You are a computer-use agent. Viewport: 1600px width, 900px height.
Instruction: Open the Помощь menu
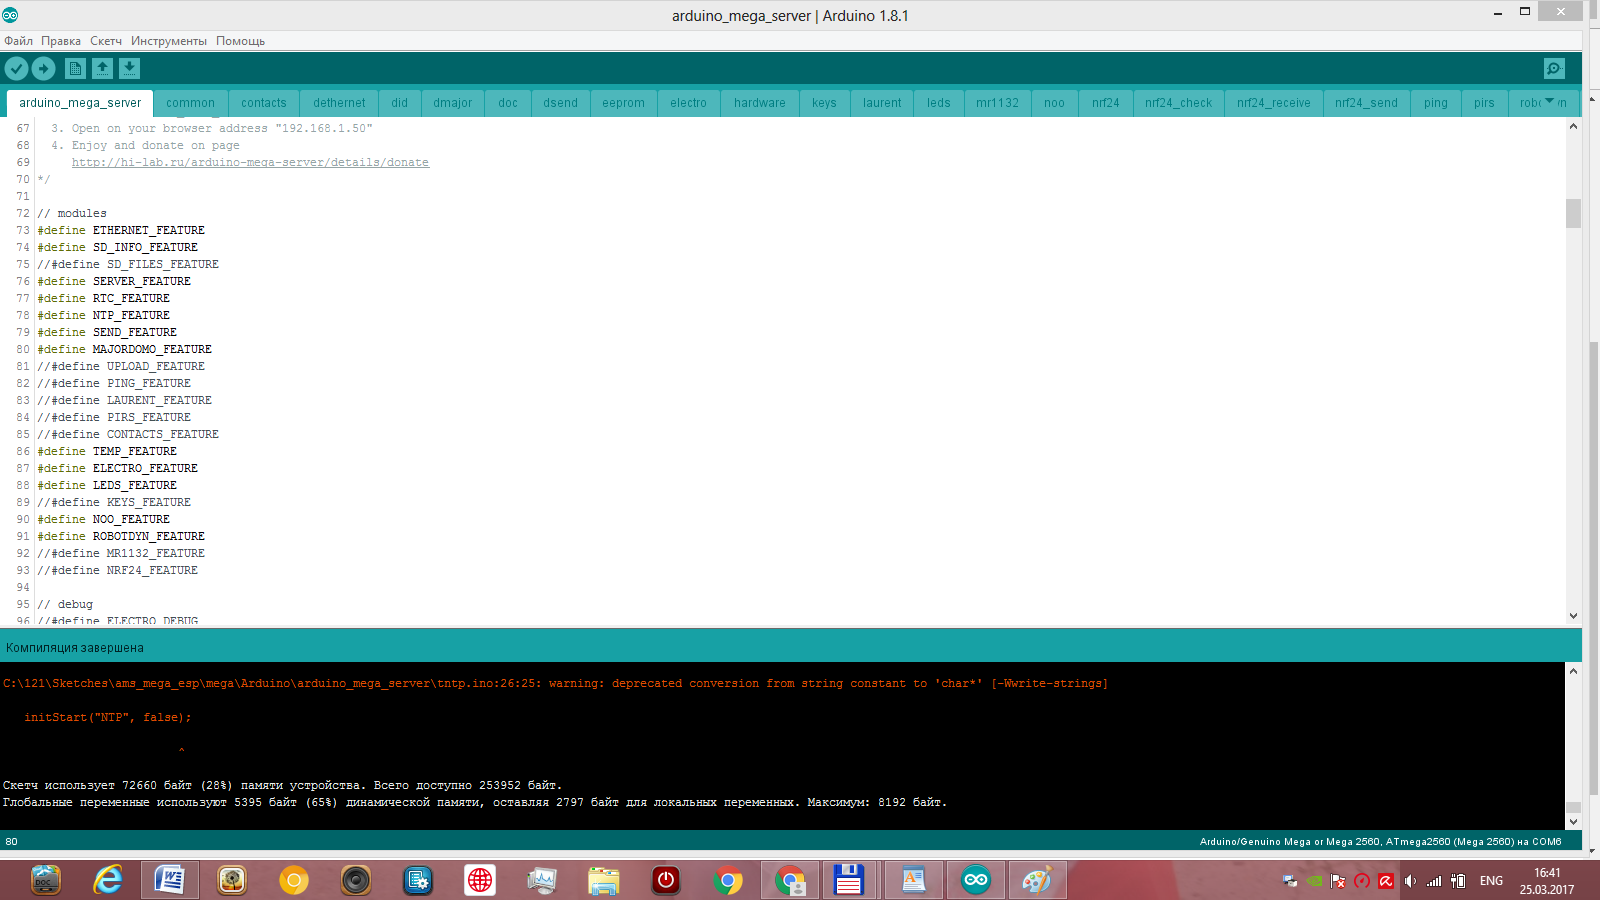[x=240, y=41]
